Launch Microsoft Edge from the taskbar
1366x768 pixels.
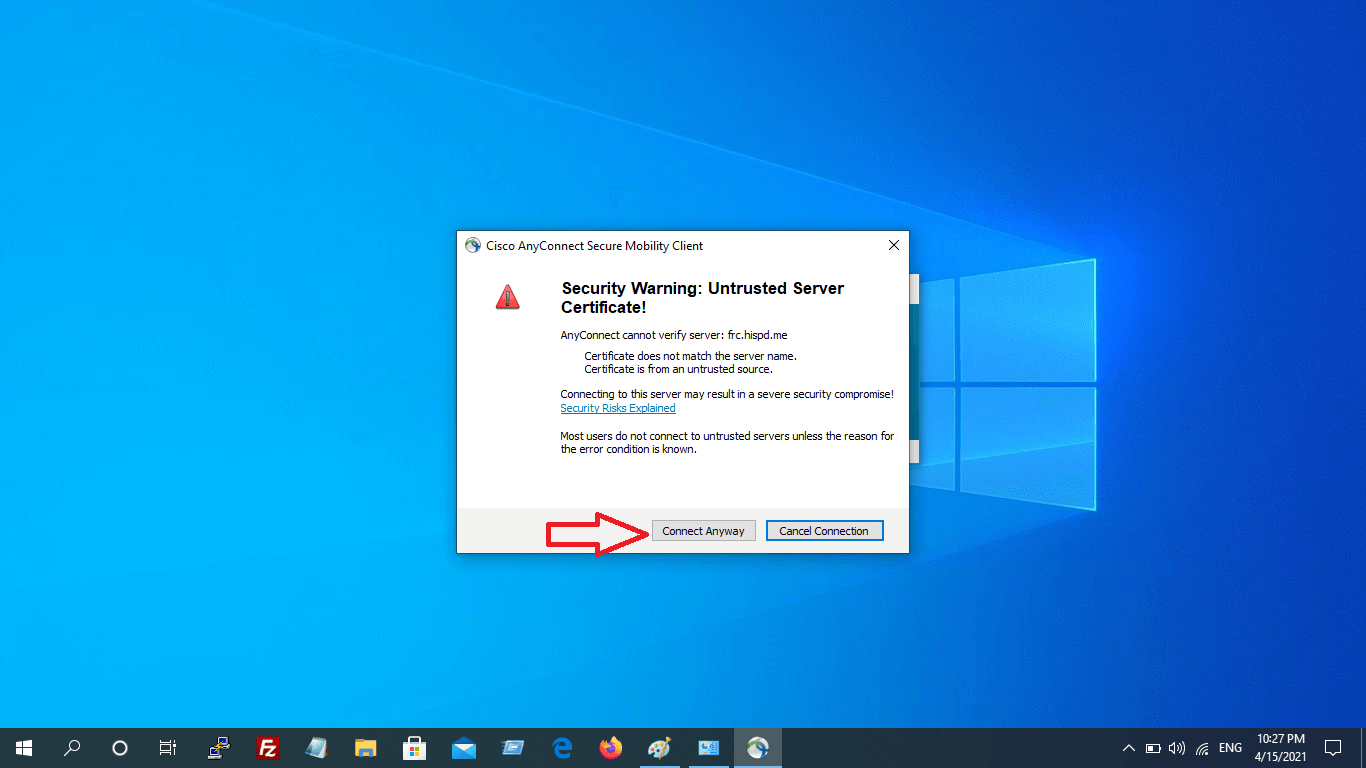pos(562,747)
